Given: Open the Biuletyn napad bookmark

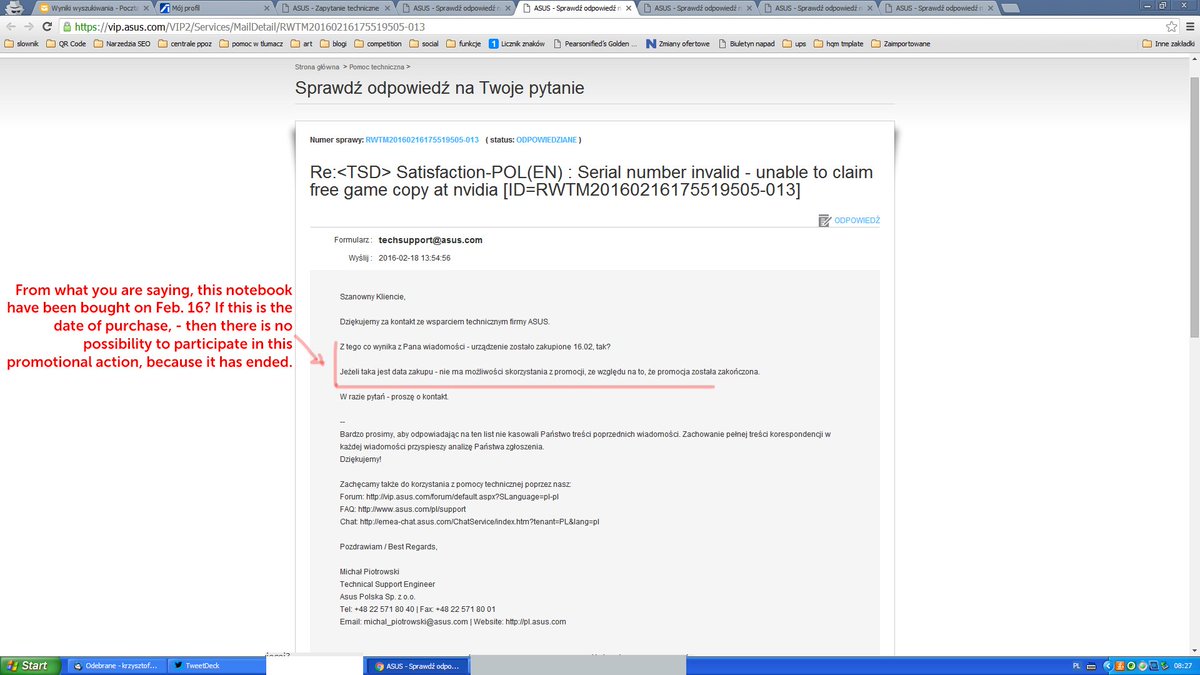Looking at the screenshot, I should tap(748, 44).
